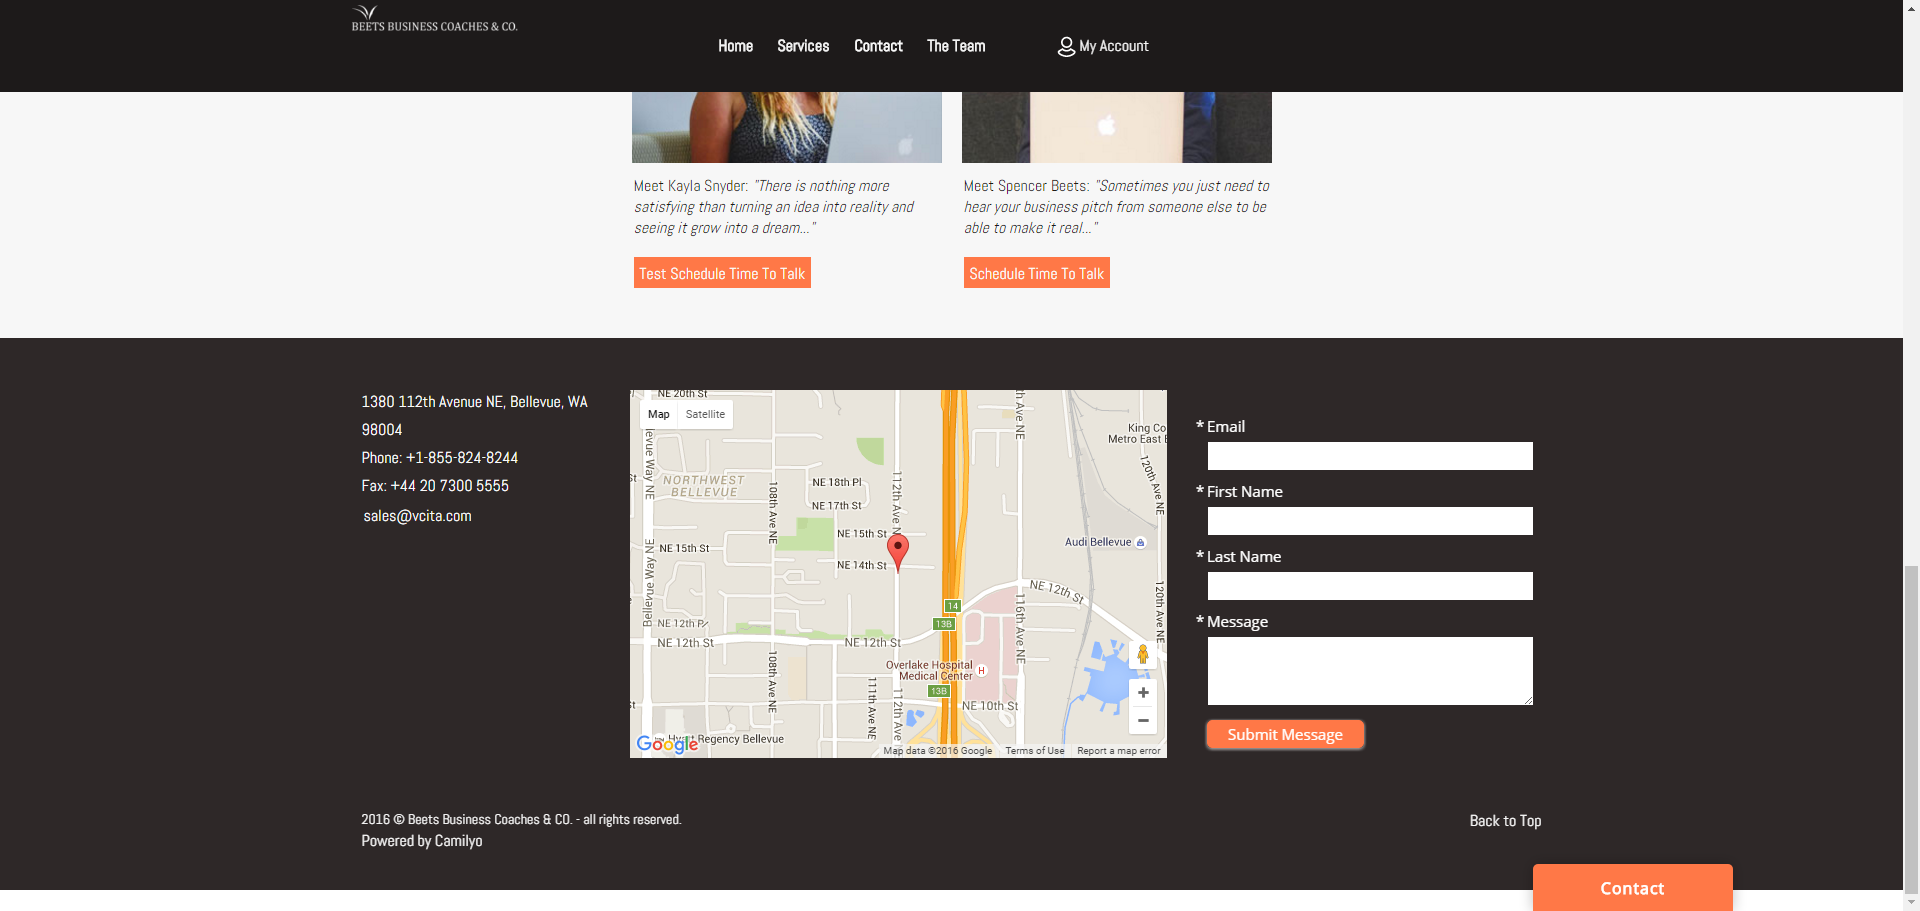This screenshot has height=911, width=1920.
Task: Focus the Email input field
Action: click(x=1369, y=456)
